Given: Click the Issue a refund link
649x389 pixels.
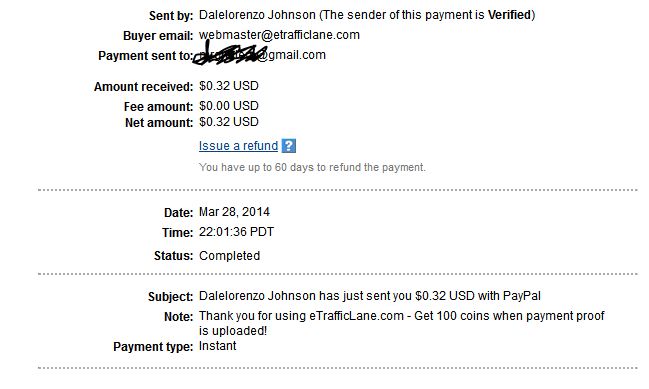Looking at the screenshot, I should tap(238, 146).
